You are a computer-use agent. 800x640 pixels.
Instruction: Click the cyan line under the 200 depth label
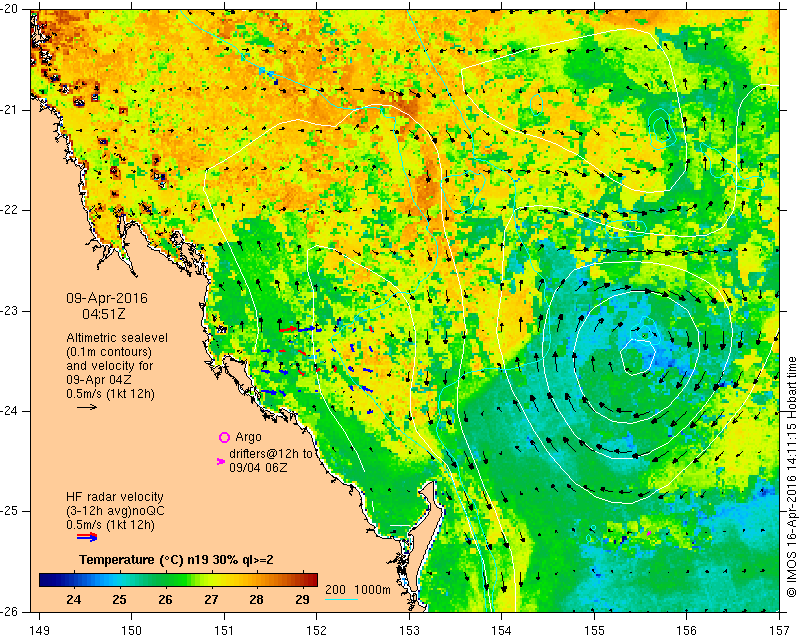coord(341,599)
